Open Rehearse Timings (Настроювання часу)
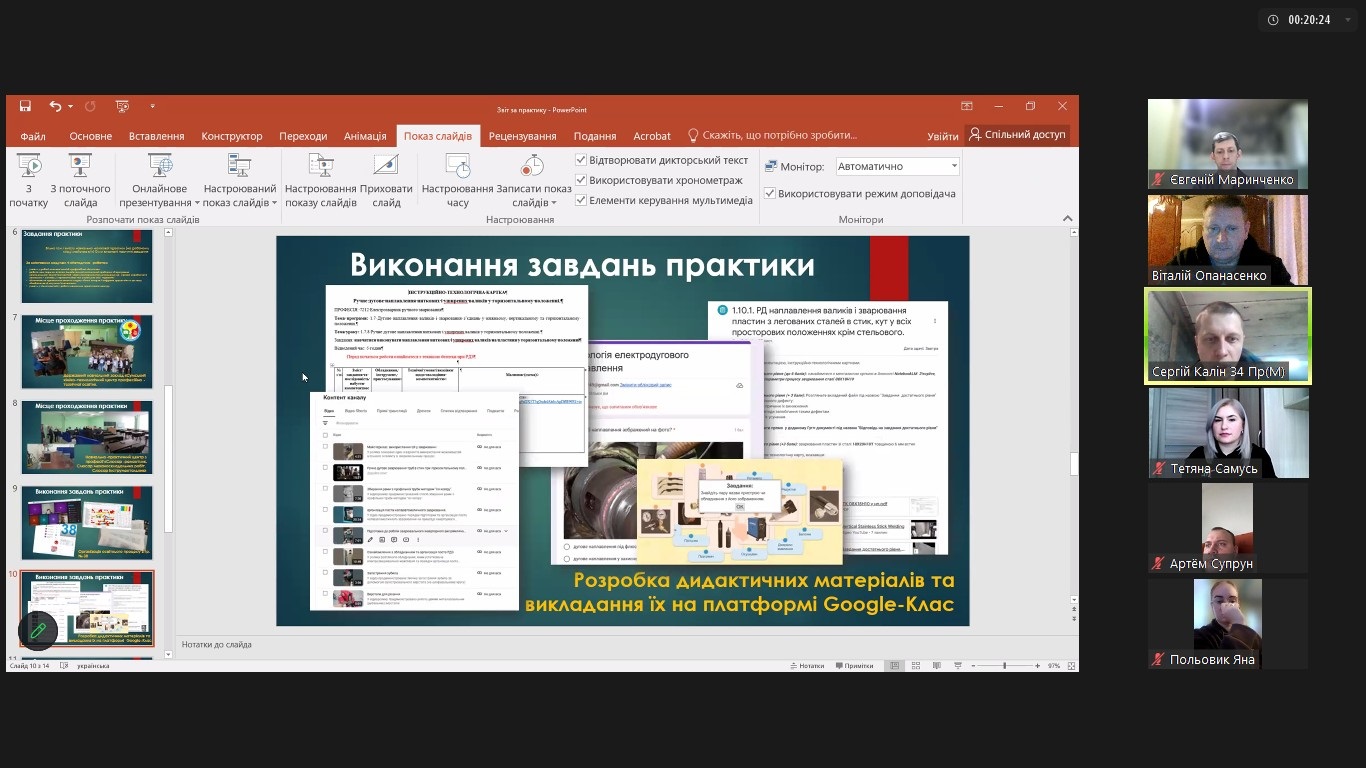 457,166
